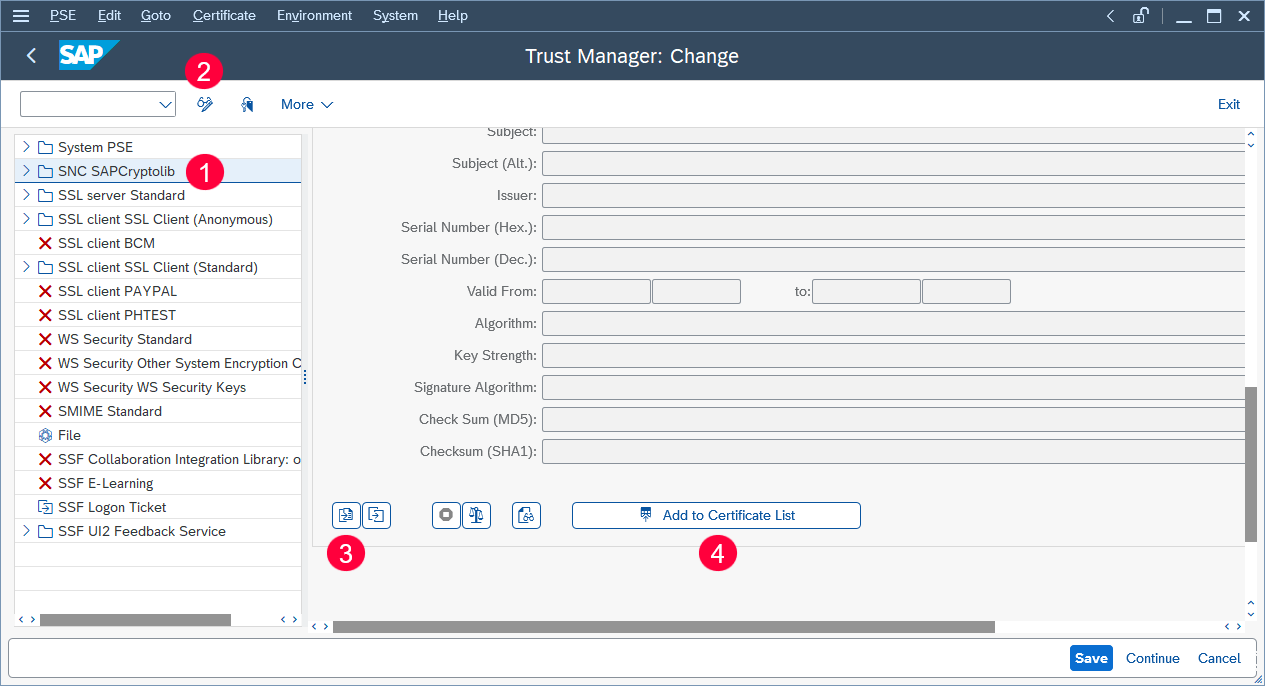Click the Issuer field
This screenshot has width=1265, height=686.
893,195
